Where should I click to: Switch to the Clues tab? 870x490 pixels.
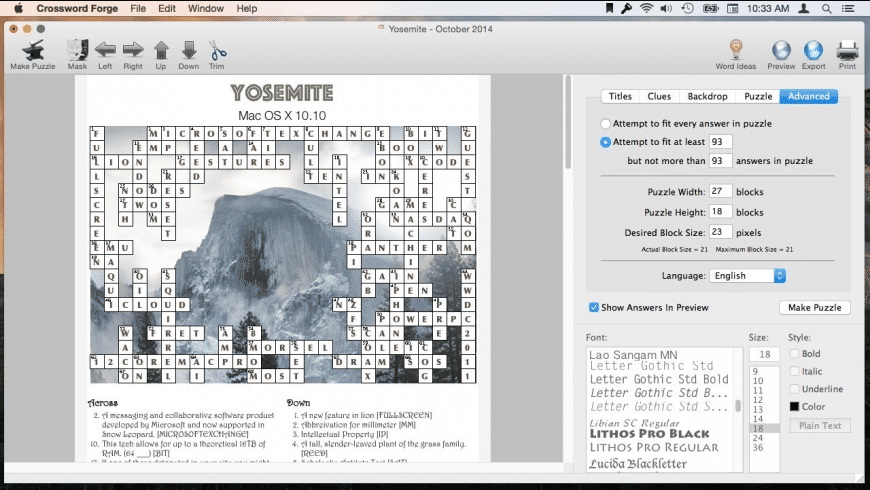[659, 96]
